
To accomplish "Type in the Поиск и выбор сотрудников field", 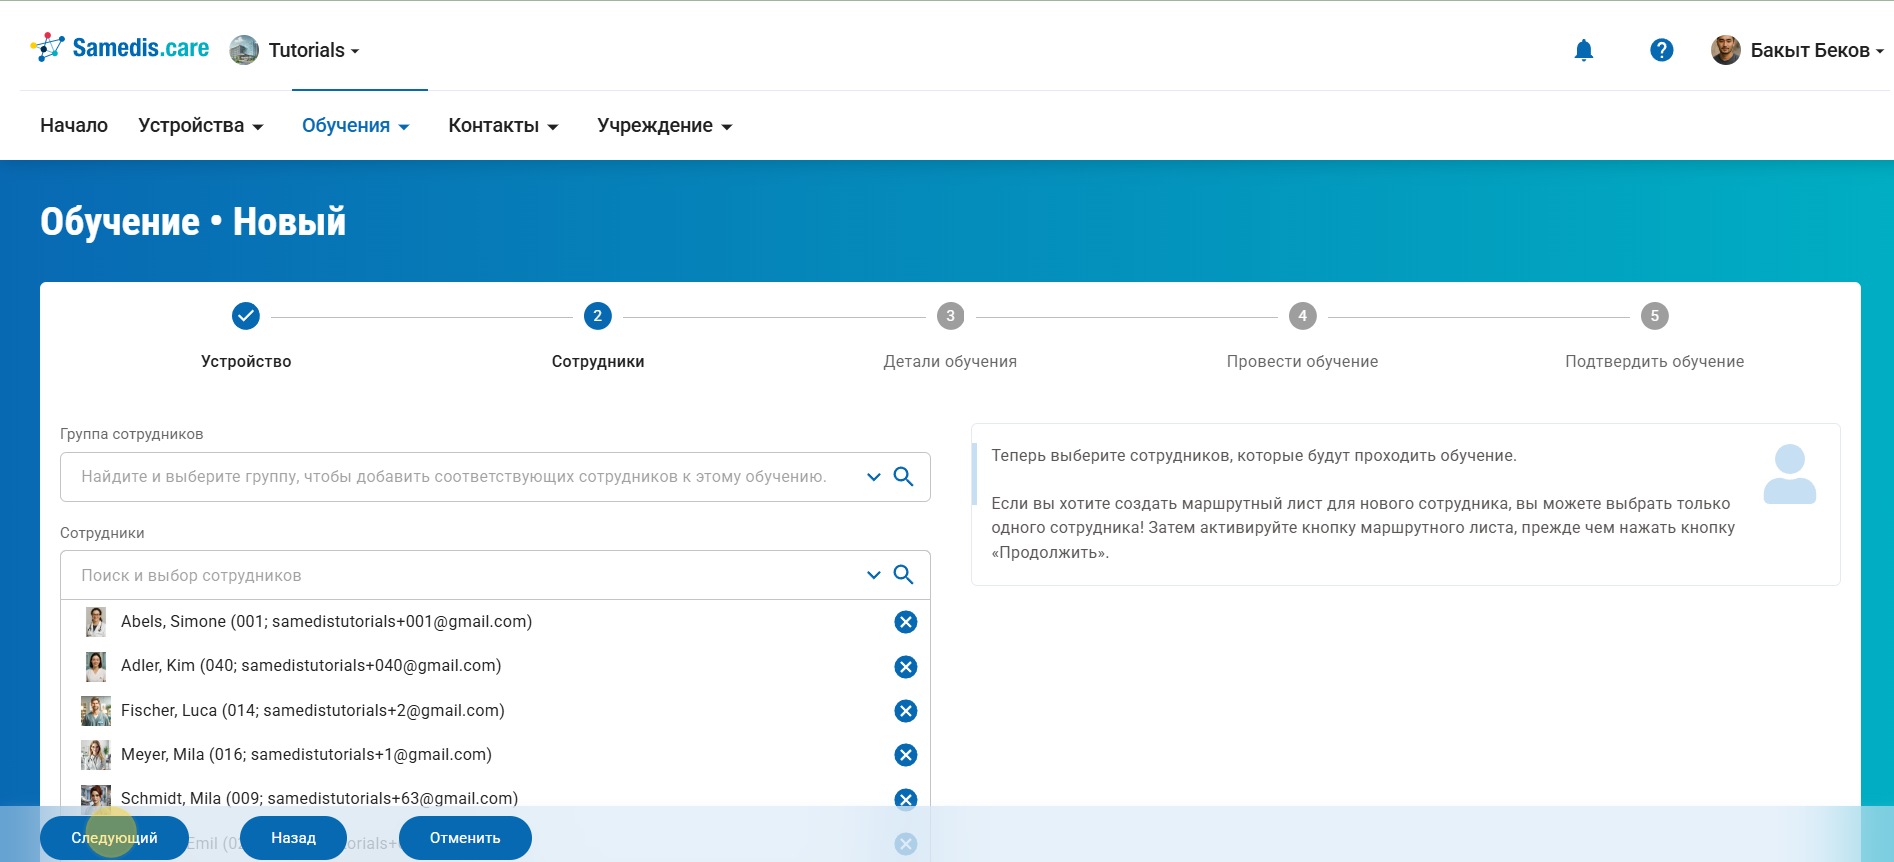I will pyautogui.click(x=460, y=575).
